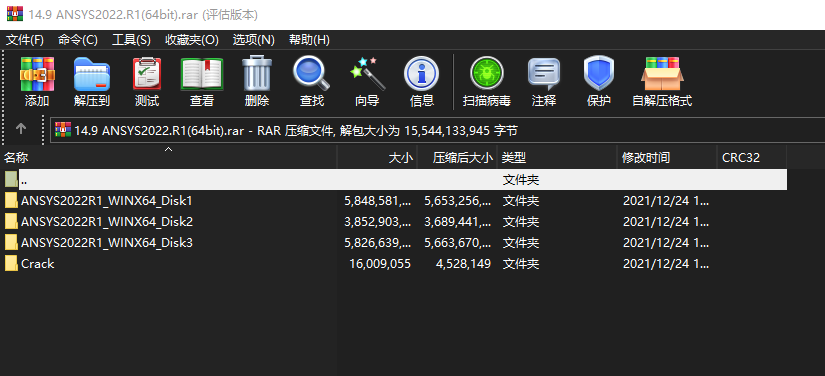Run the 测试 (Test) archive tool
The height and width of the screenshot is (376, 825).
point(147,74)
